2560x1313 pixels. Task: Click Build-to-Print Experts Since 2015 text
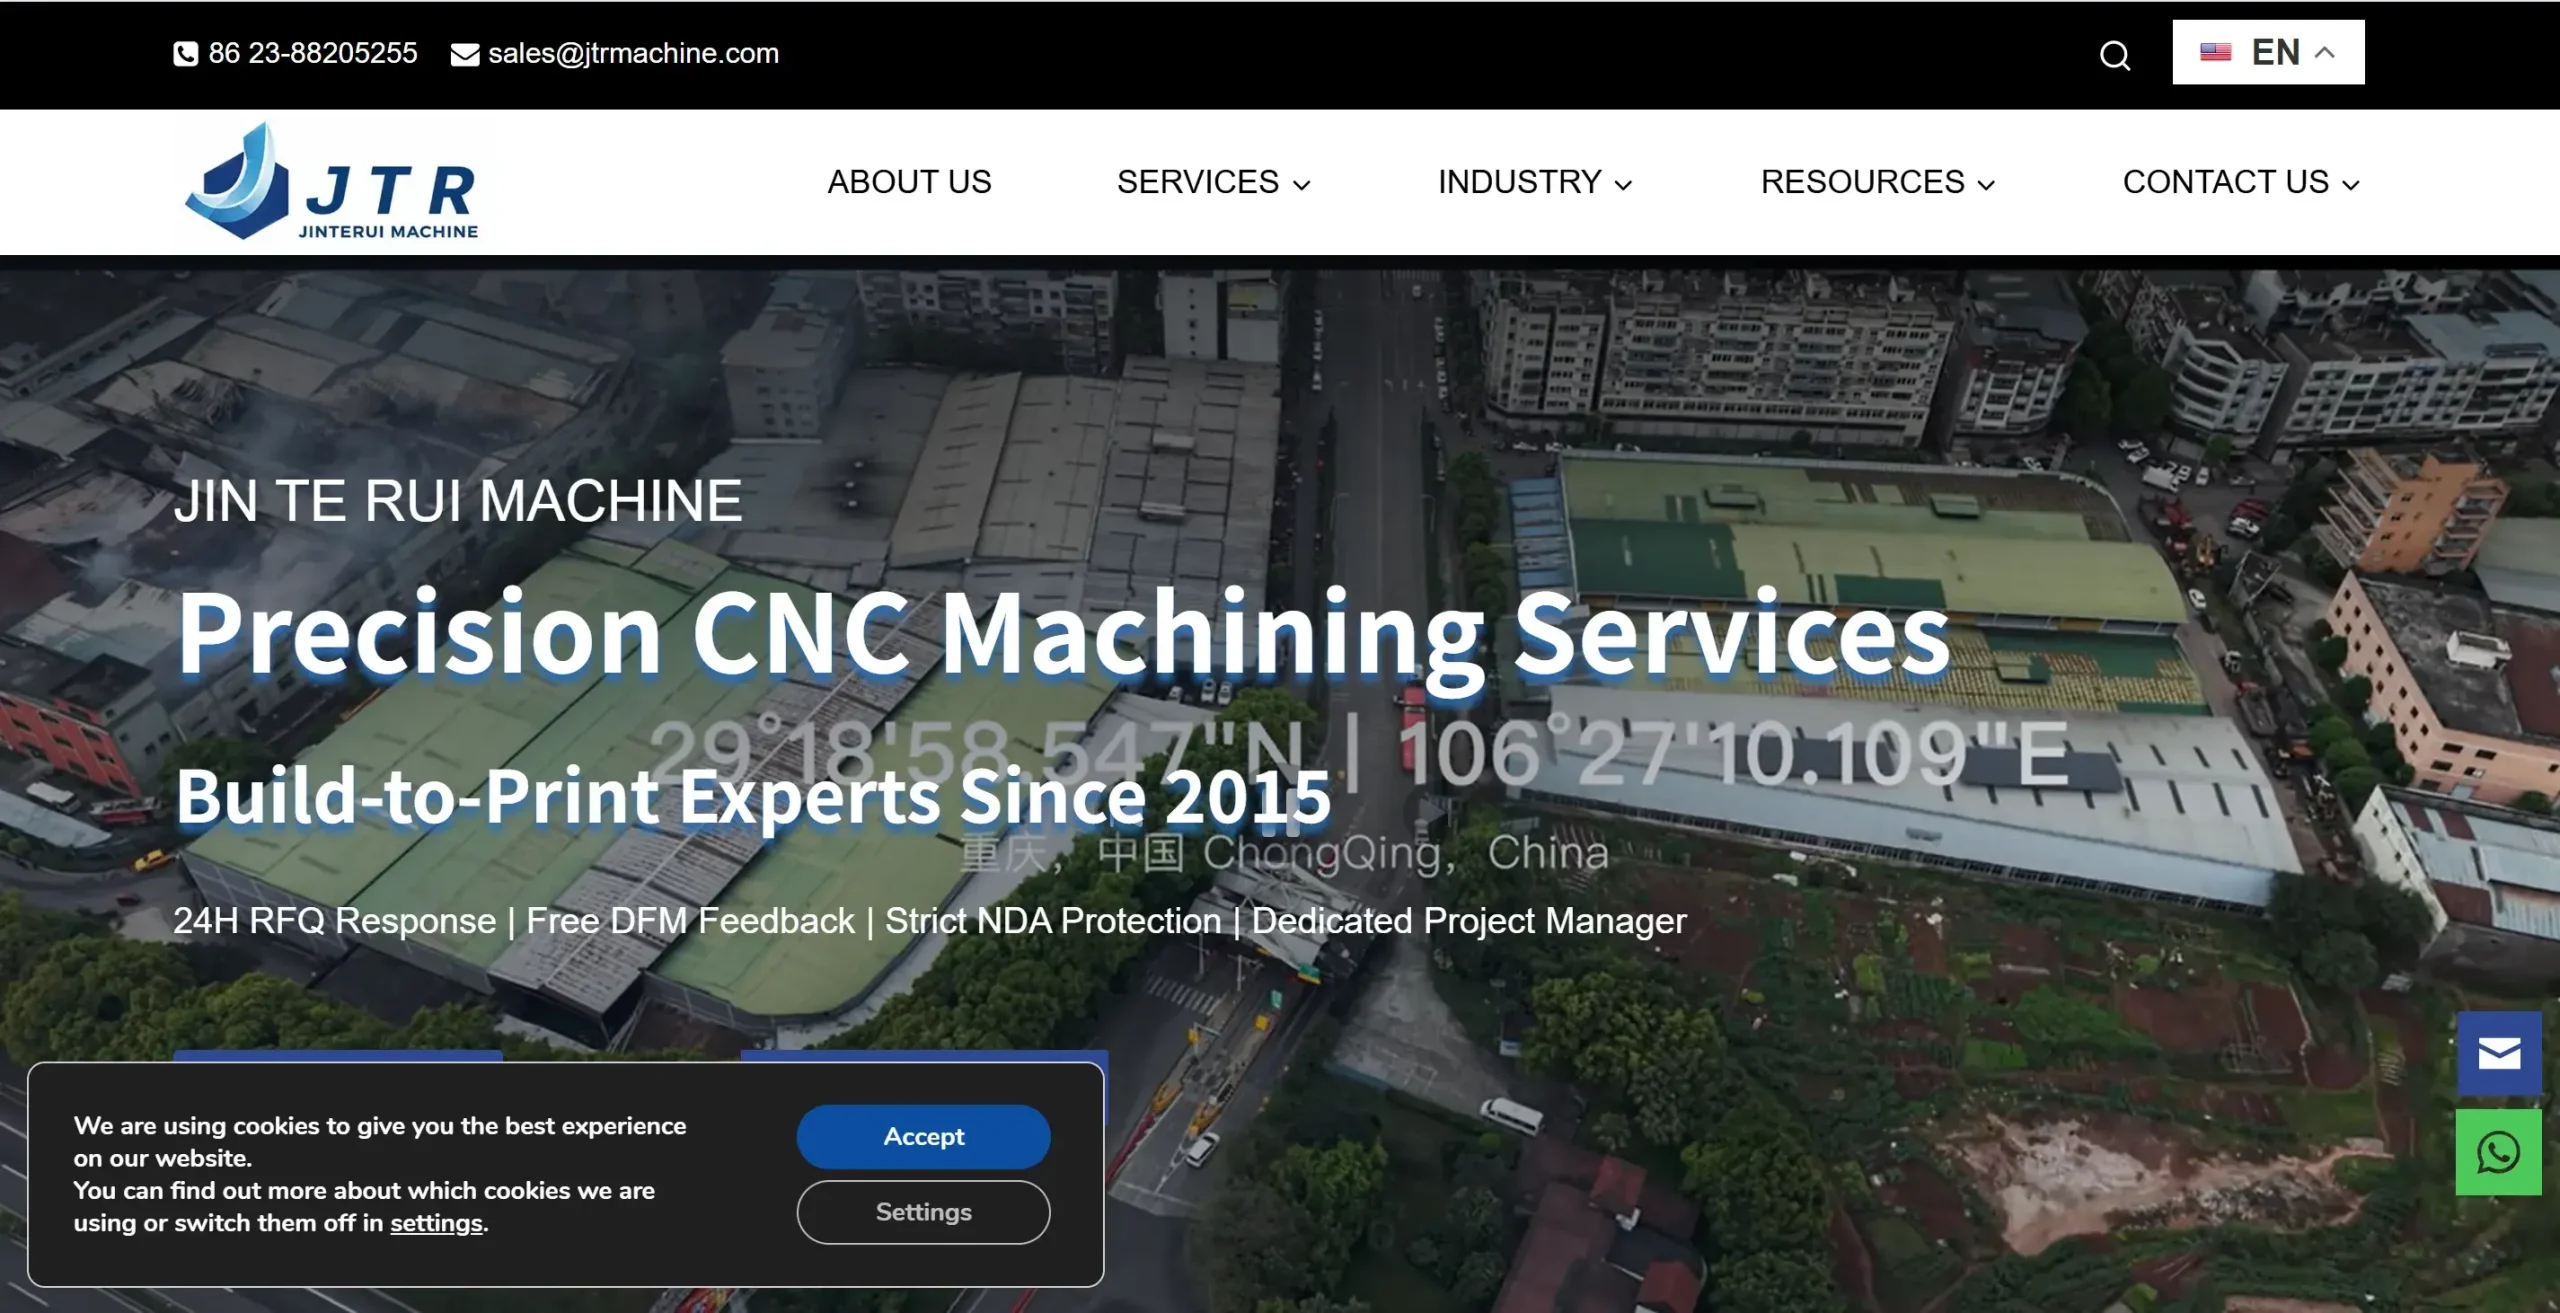(x=753, y=796)
